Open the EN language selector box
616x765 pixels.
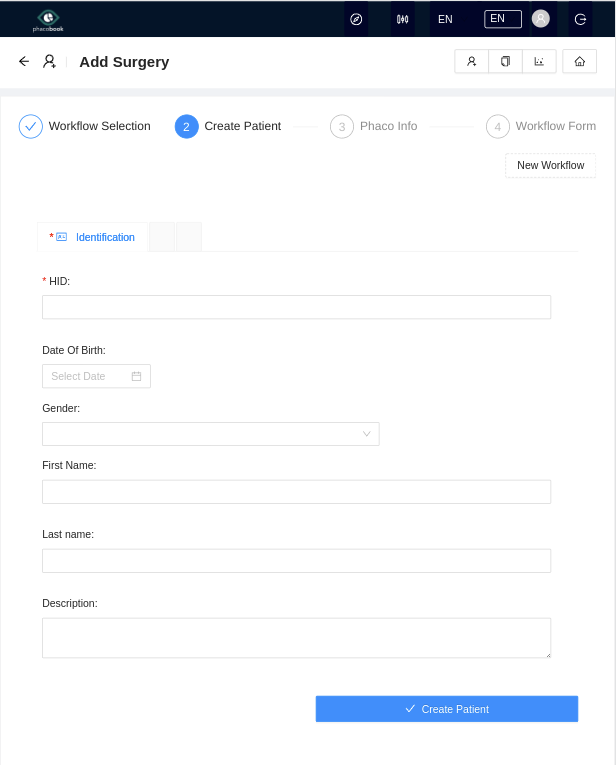pos(502,19)
